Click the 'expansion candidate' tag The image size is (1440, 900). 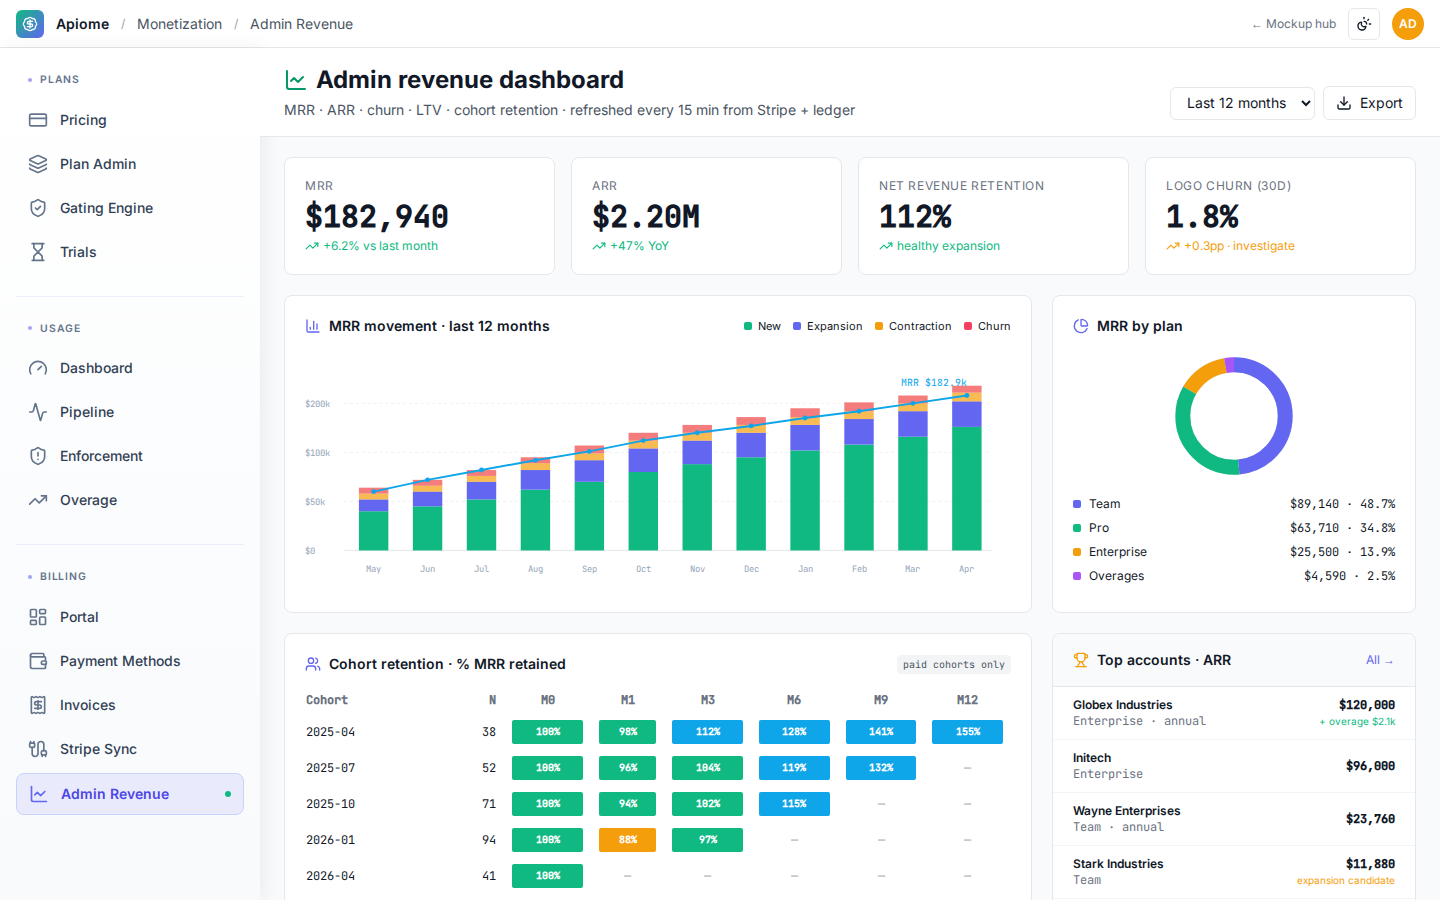pyautogui.click(x=1345, y=881)
